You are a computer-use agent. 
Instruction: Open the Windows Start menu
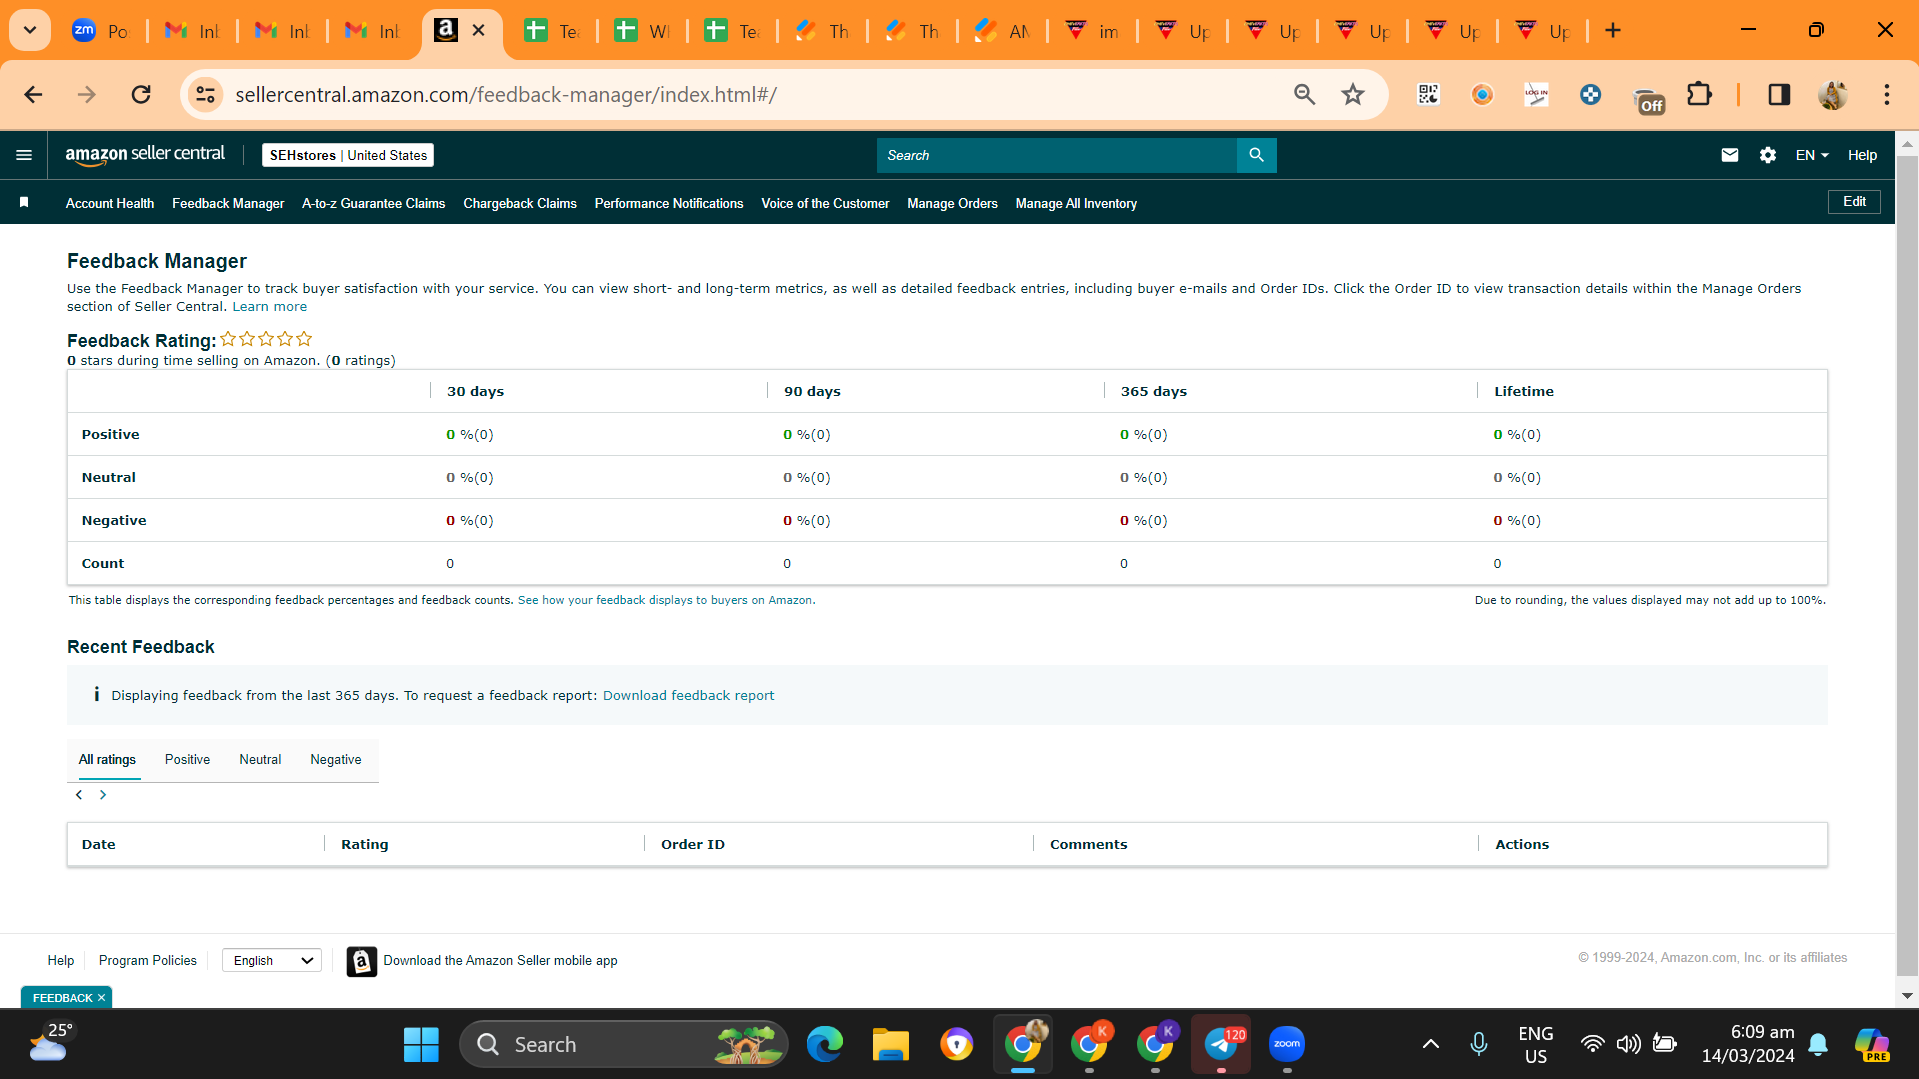(x=421, y=1045)
